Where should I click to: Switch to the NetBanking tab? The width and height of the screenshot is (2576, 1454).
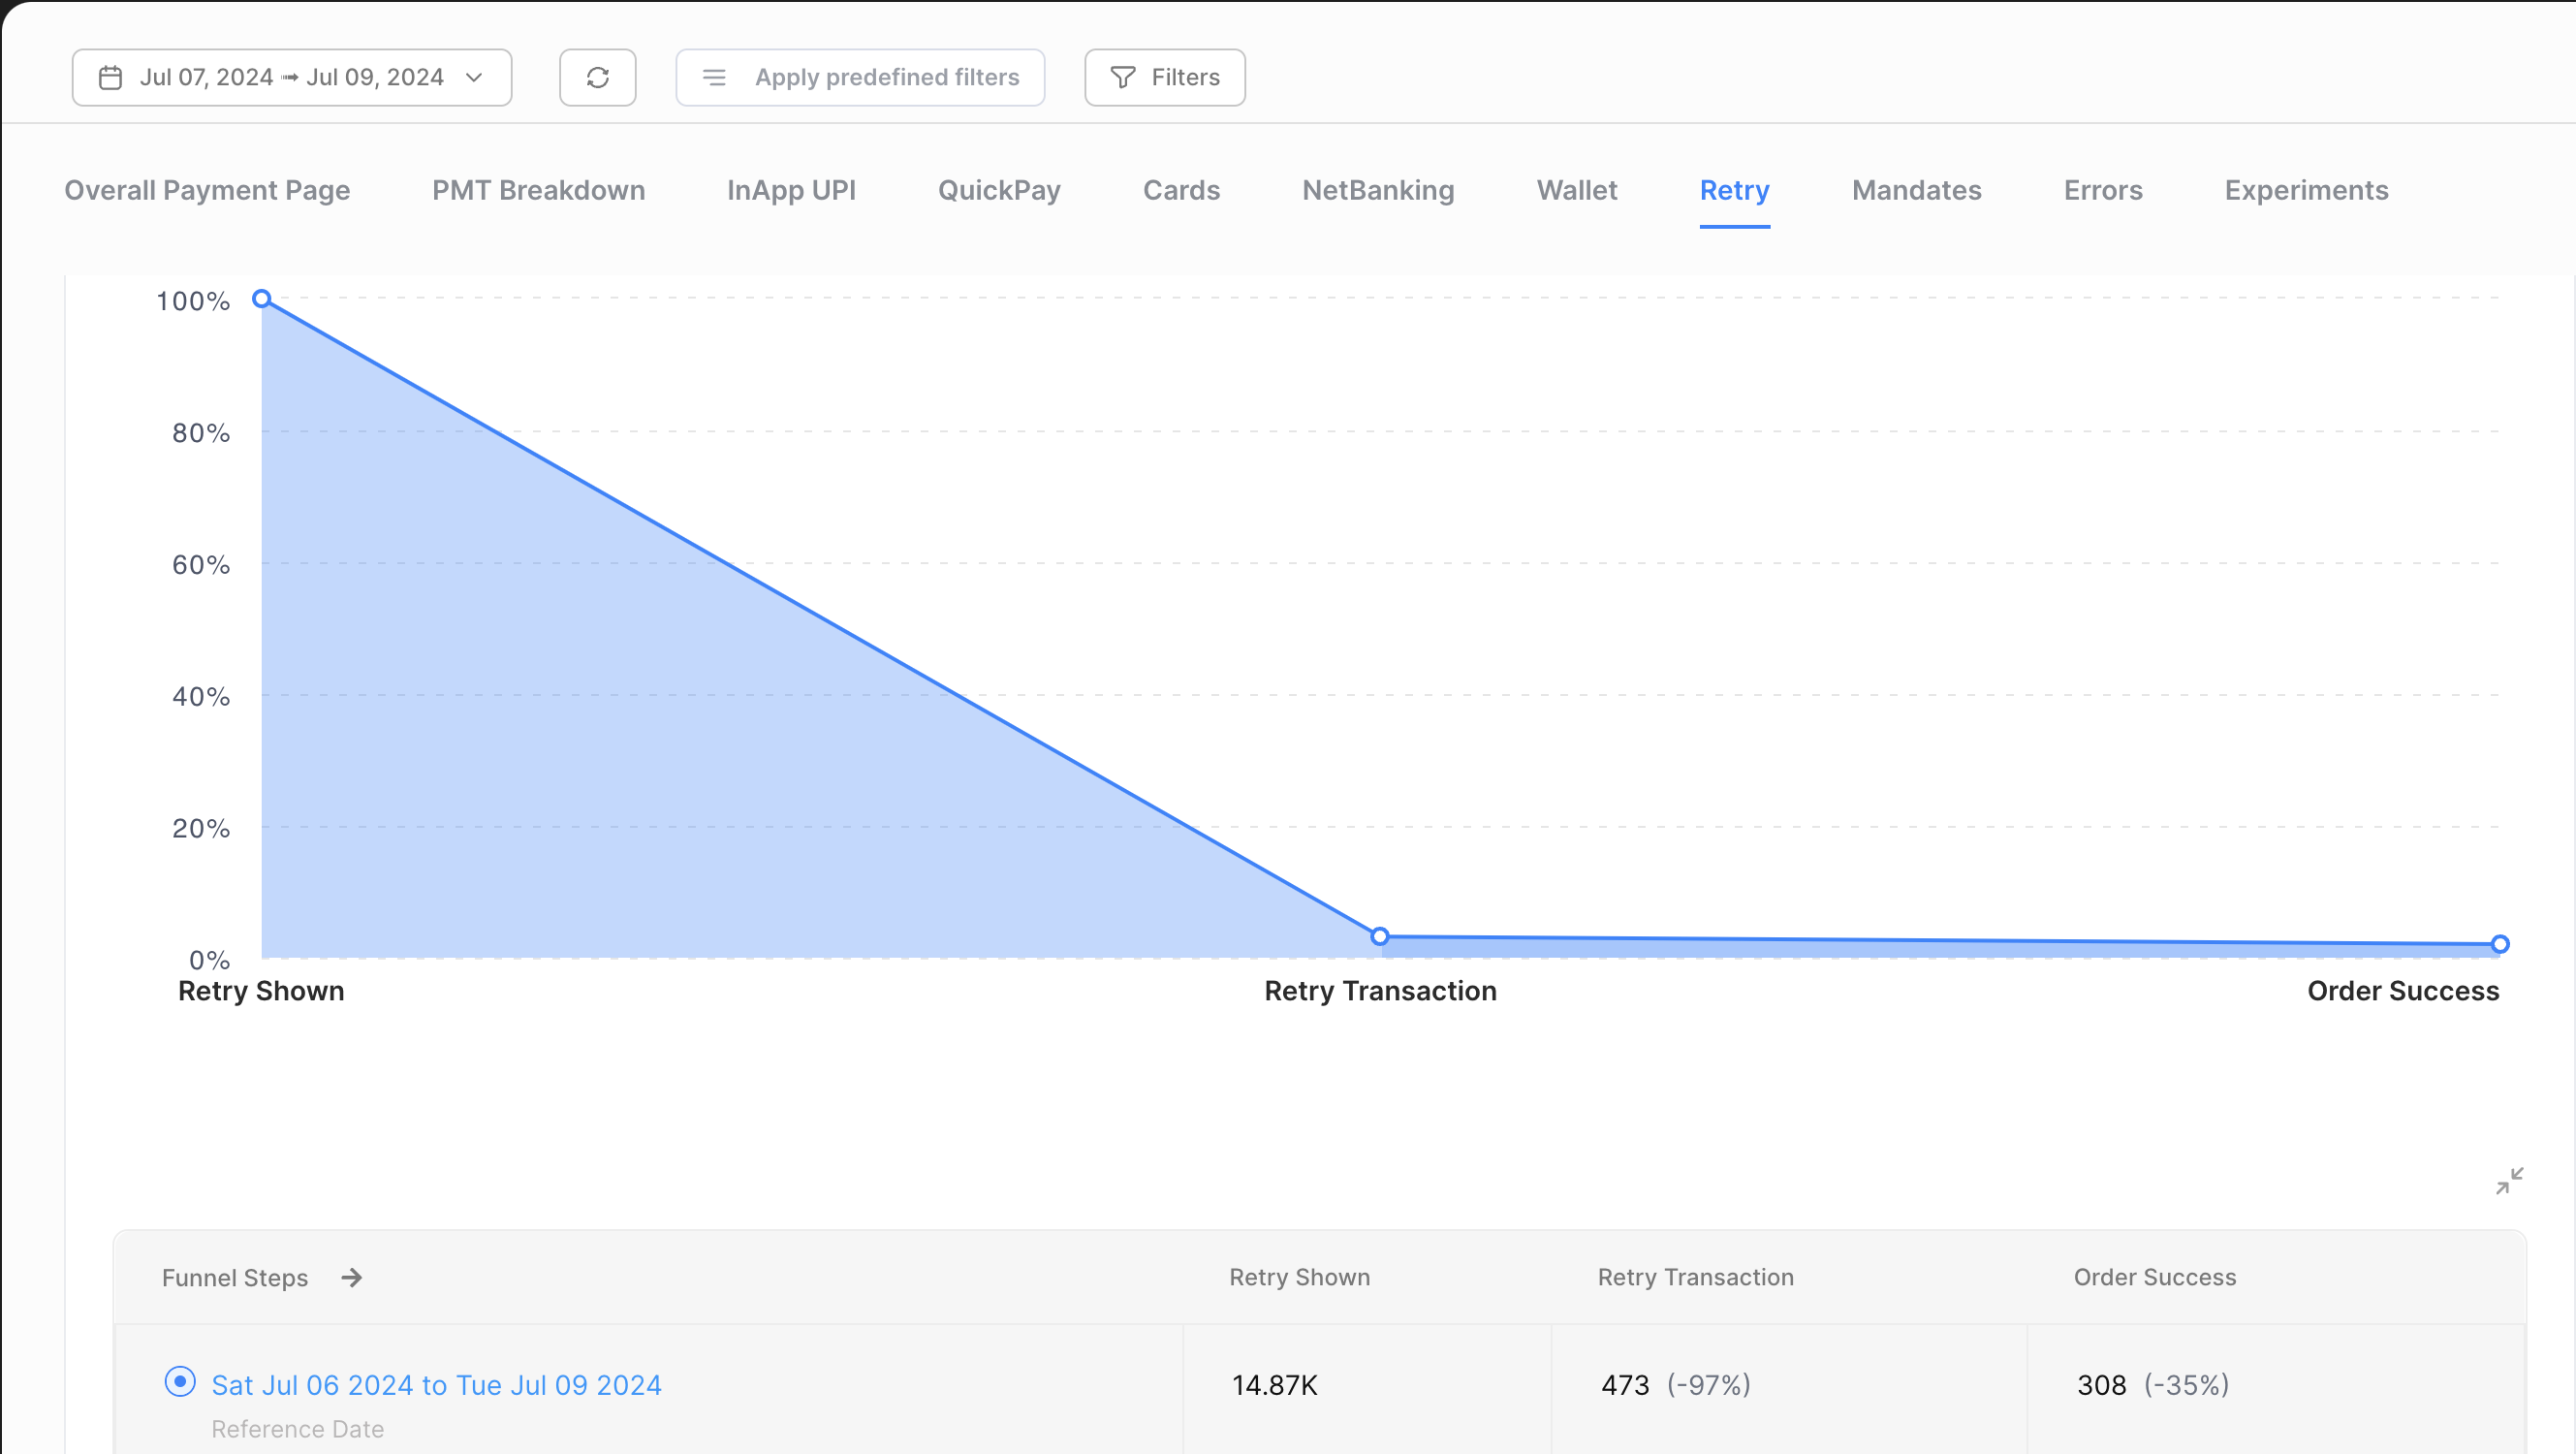(x=1378, y=190)
